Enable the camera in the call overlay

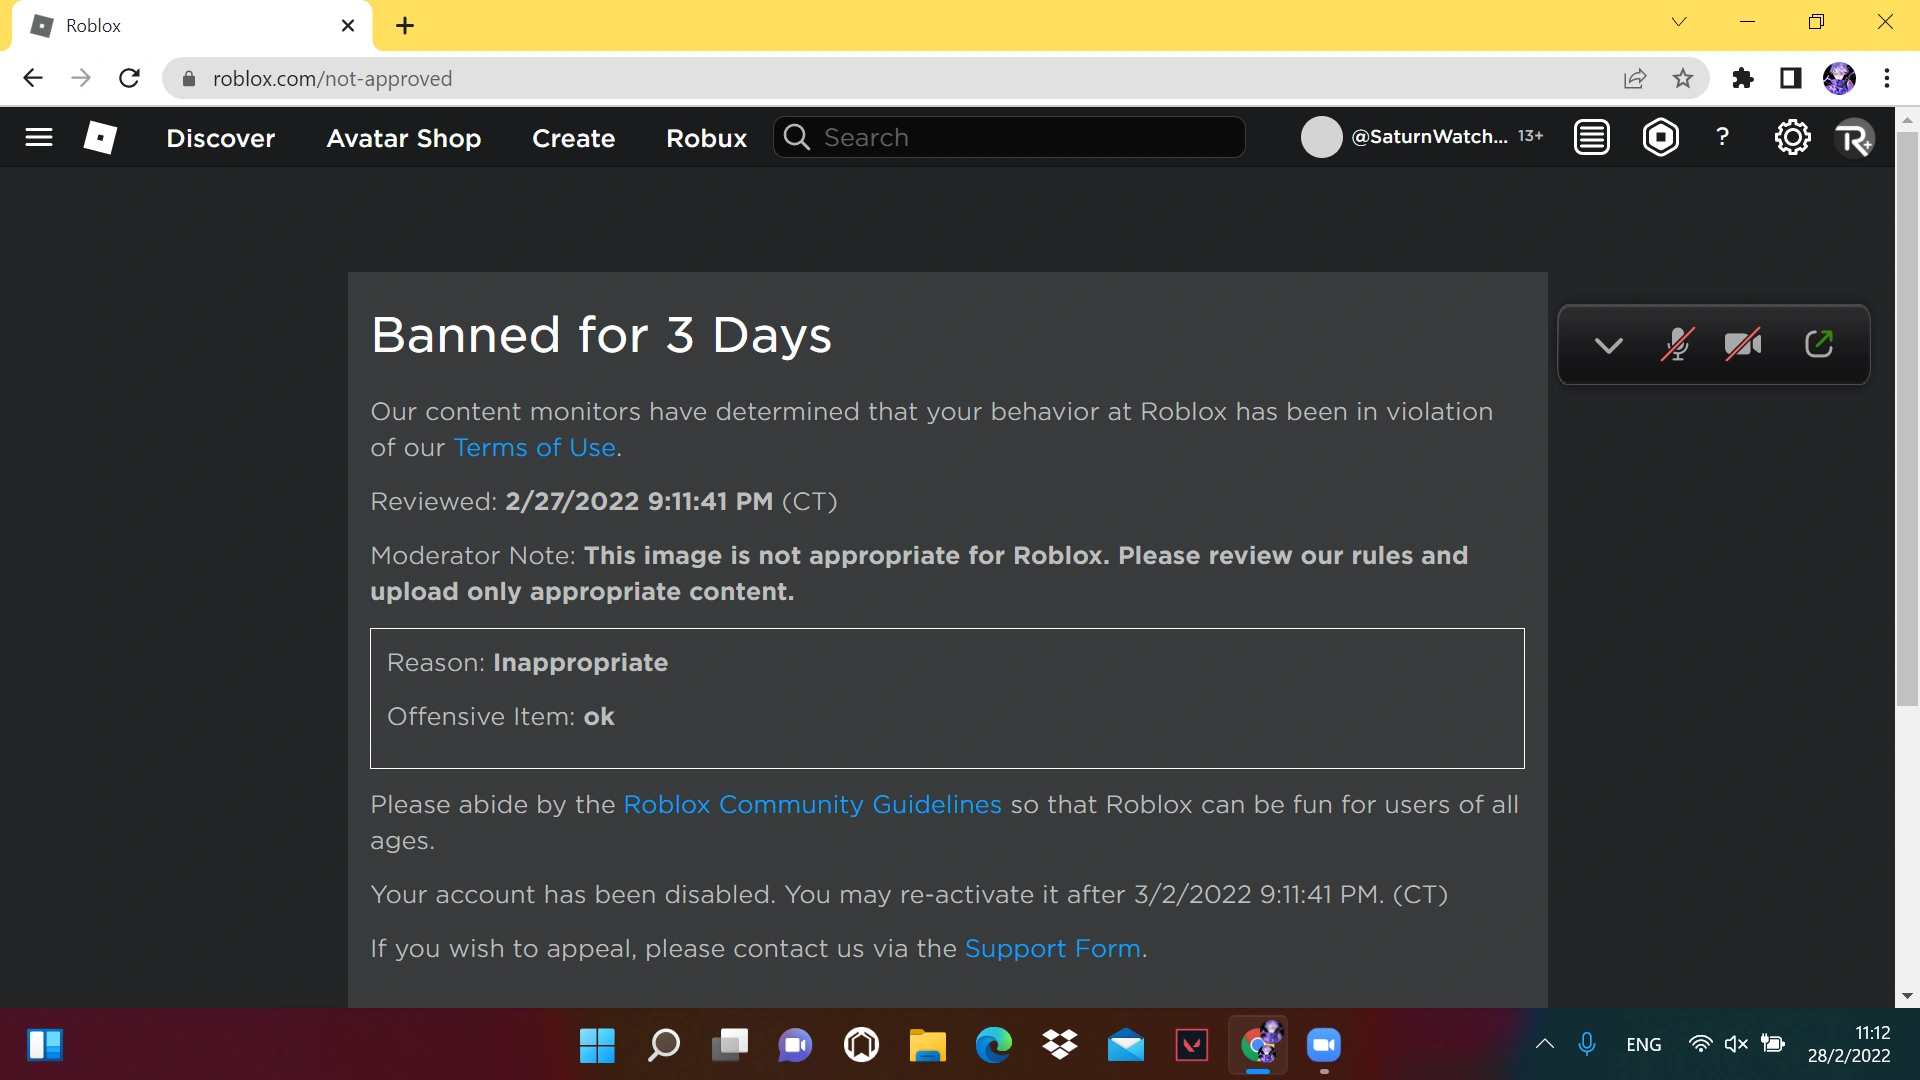[1742, 344]
